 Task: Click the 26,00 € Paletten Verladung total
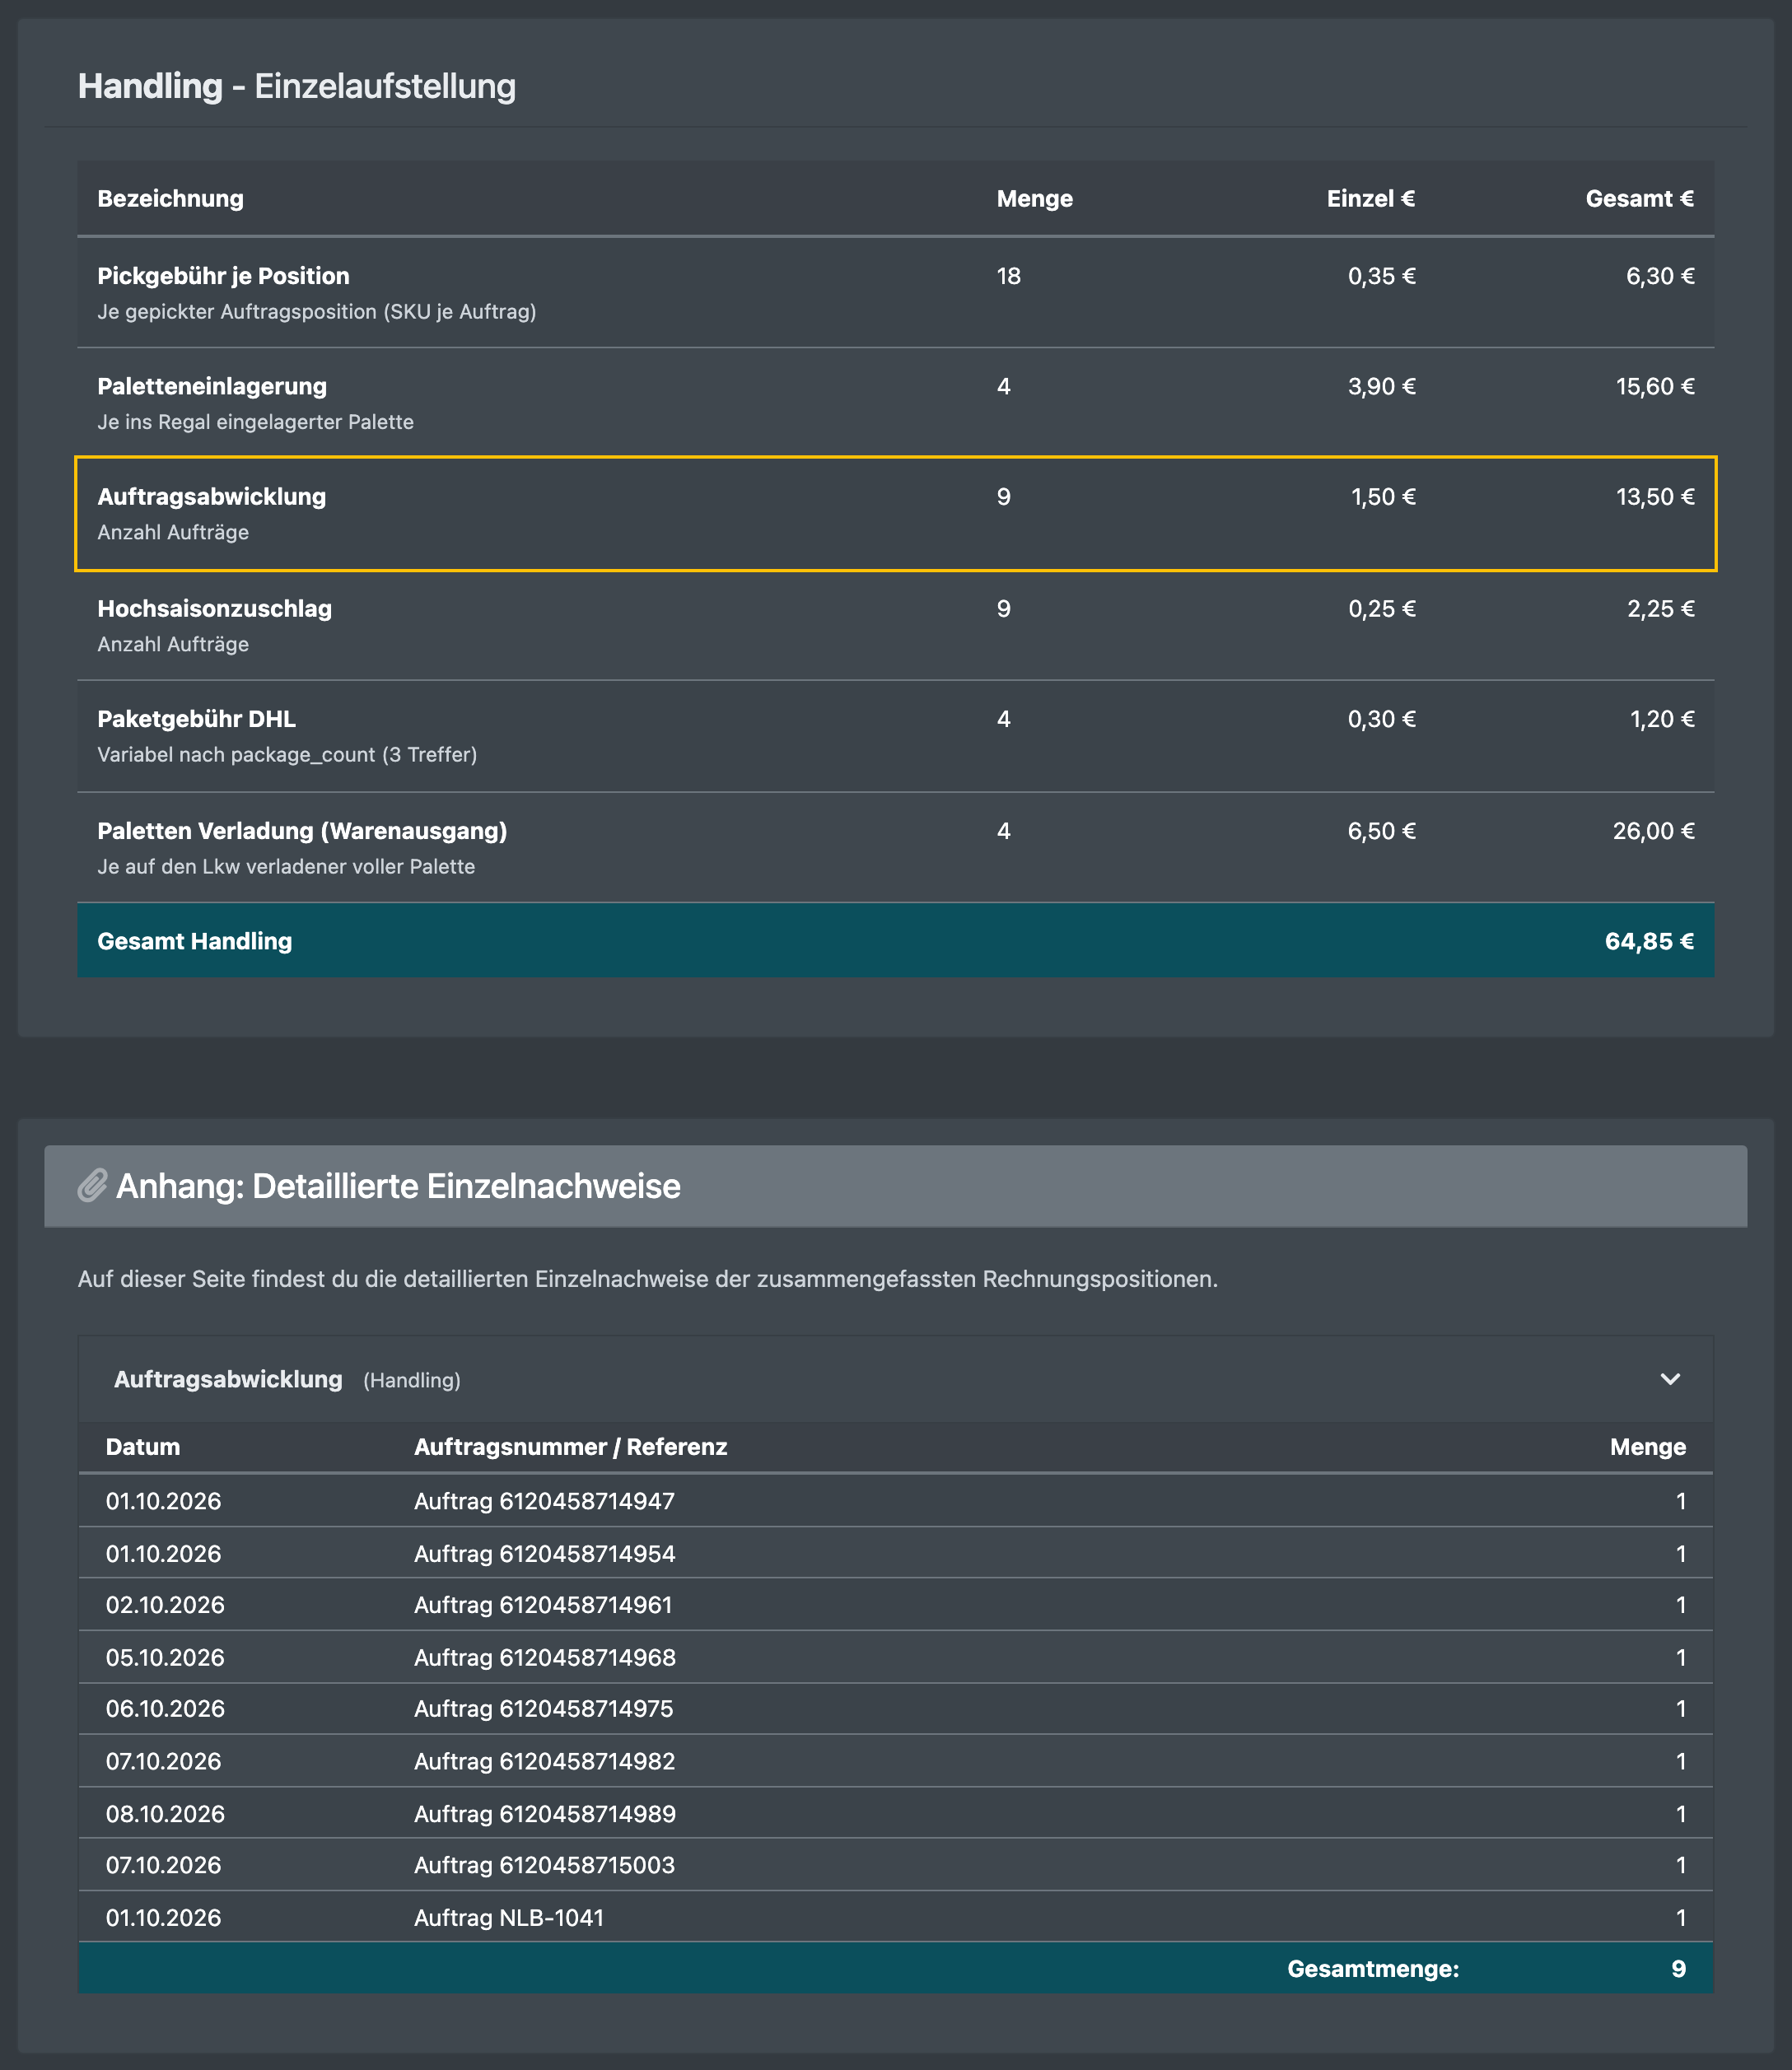point(1653,831)
